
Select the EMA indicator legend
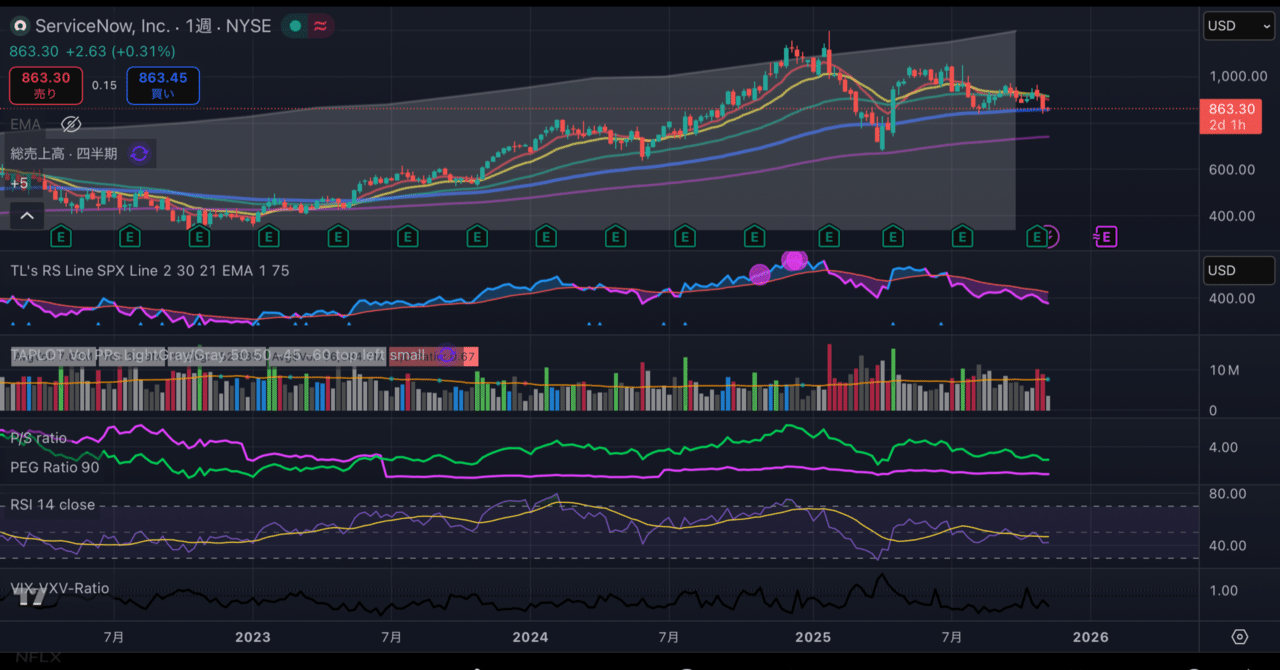[26, 124]
